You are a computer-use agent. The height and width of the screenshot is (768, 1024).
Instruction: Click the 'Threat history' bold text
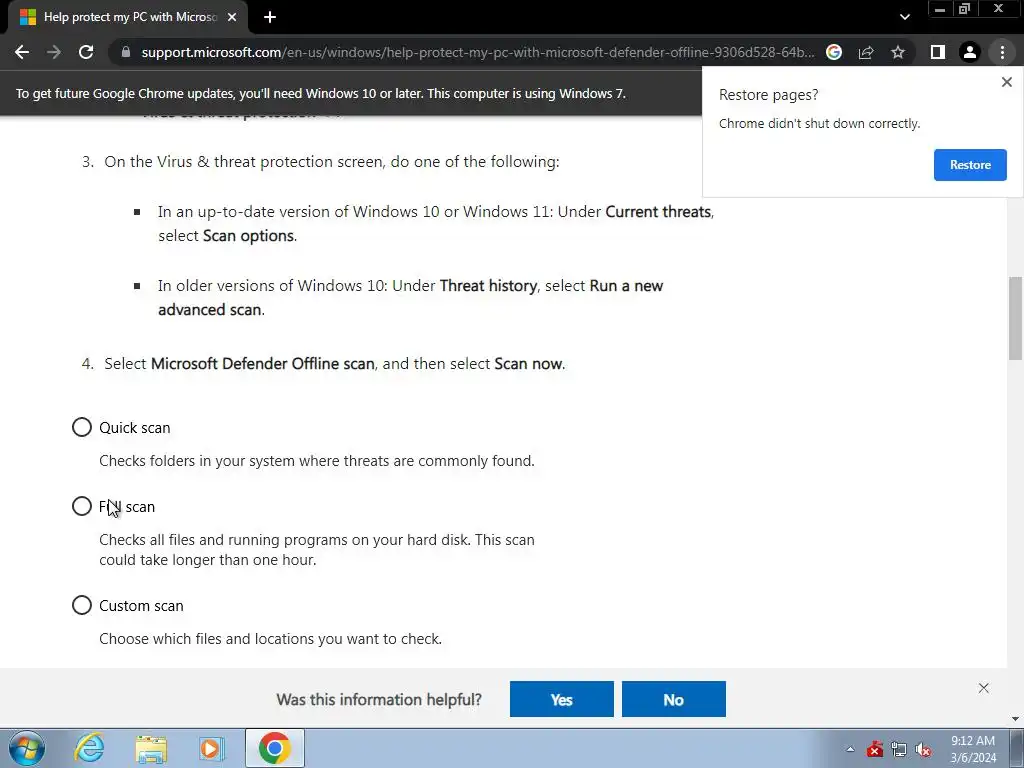(x=488, y=286)
